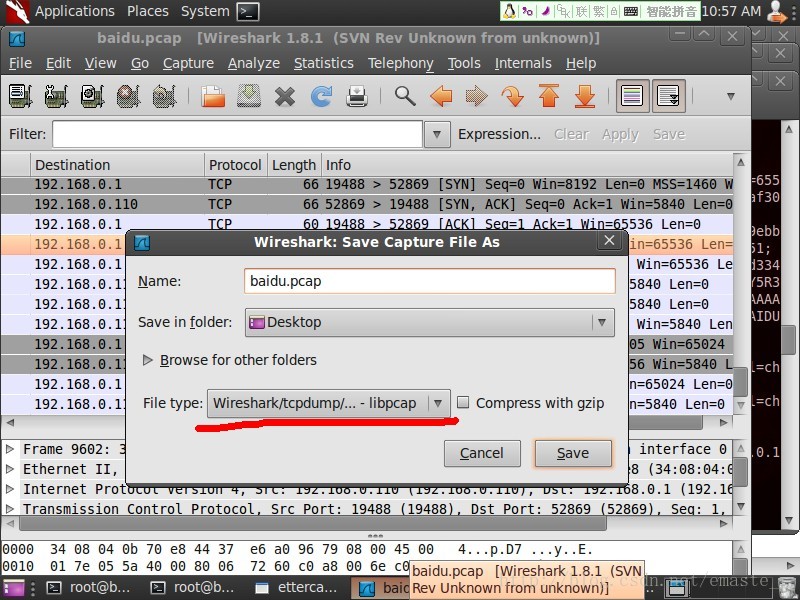Open the Analyze menu

[254, 63]
